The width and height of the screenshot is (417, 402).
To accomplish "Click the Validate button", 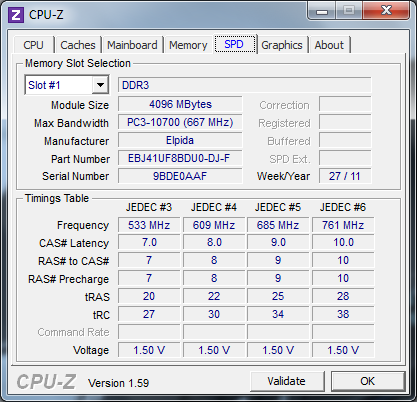I will pos(287,381).
